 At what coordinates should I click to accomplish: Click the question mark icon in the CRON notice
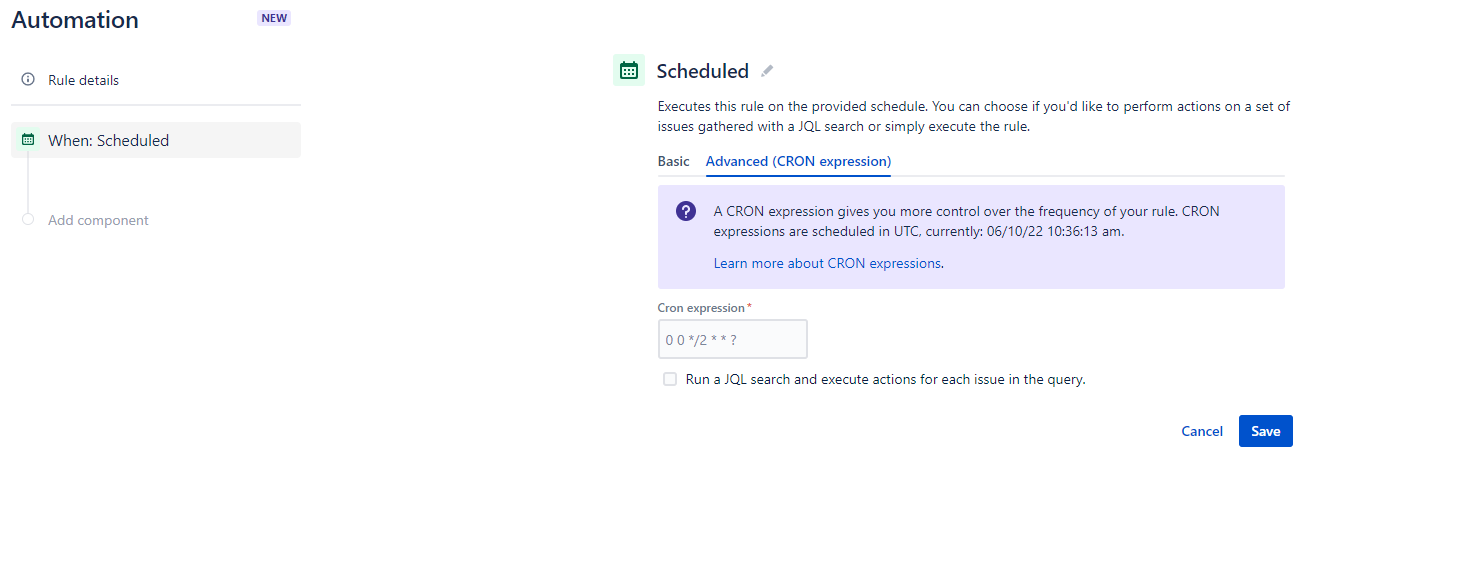point(685,211)
